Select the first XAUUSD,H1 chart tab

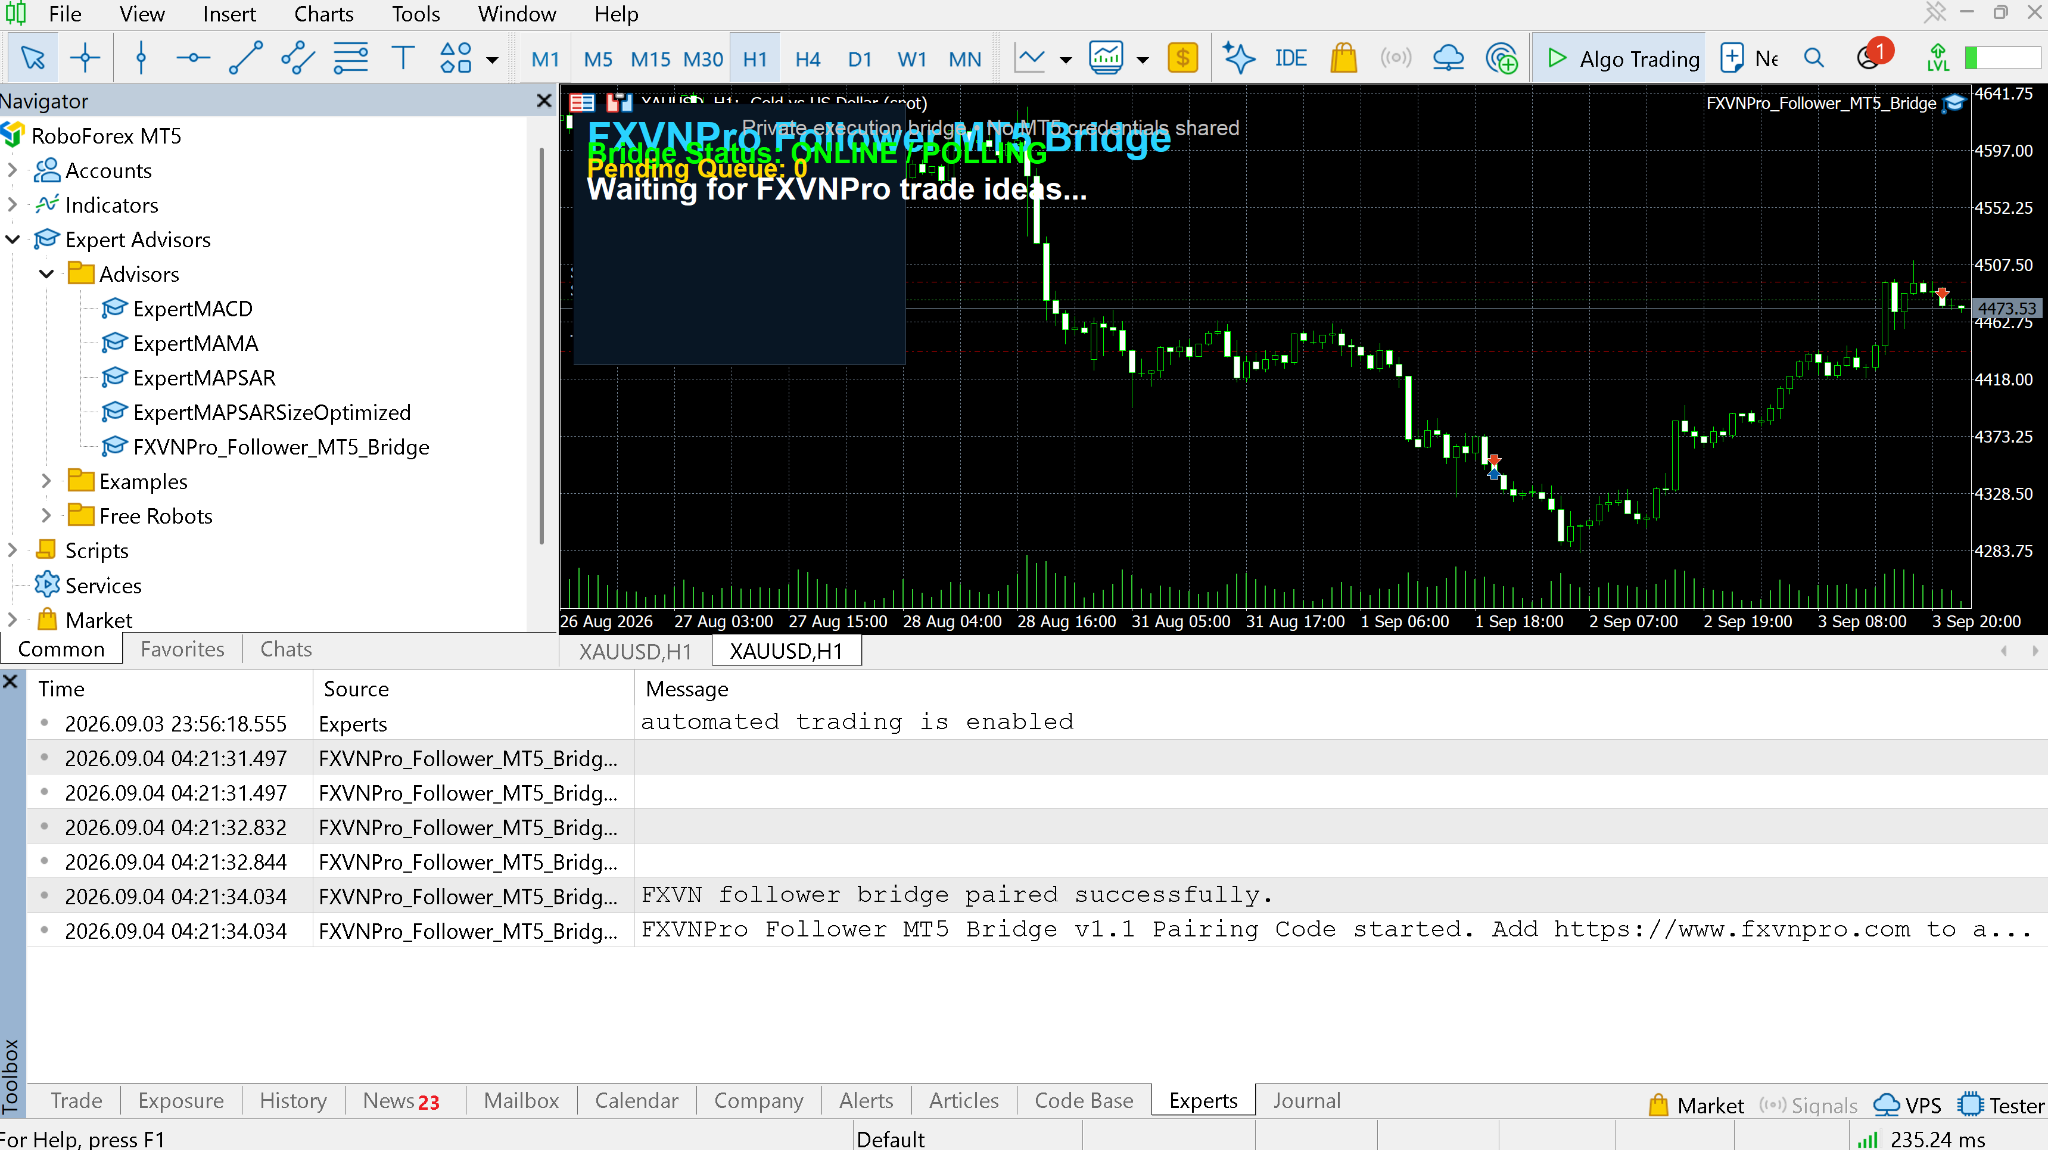[635, 651]
